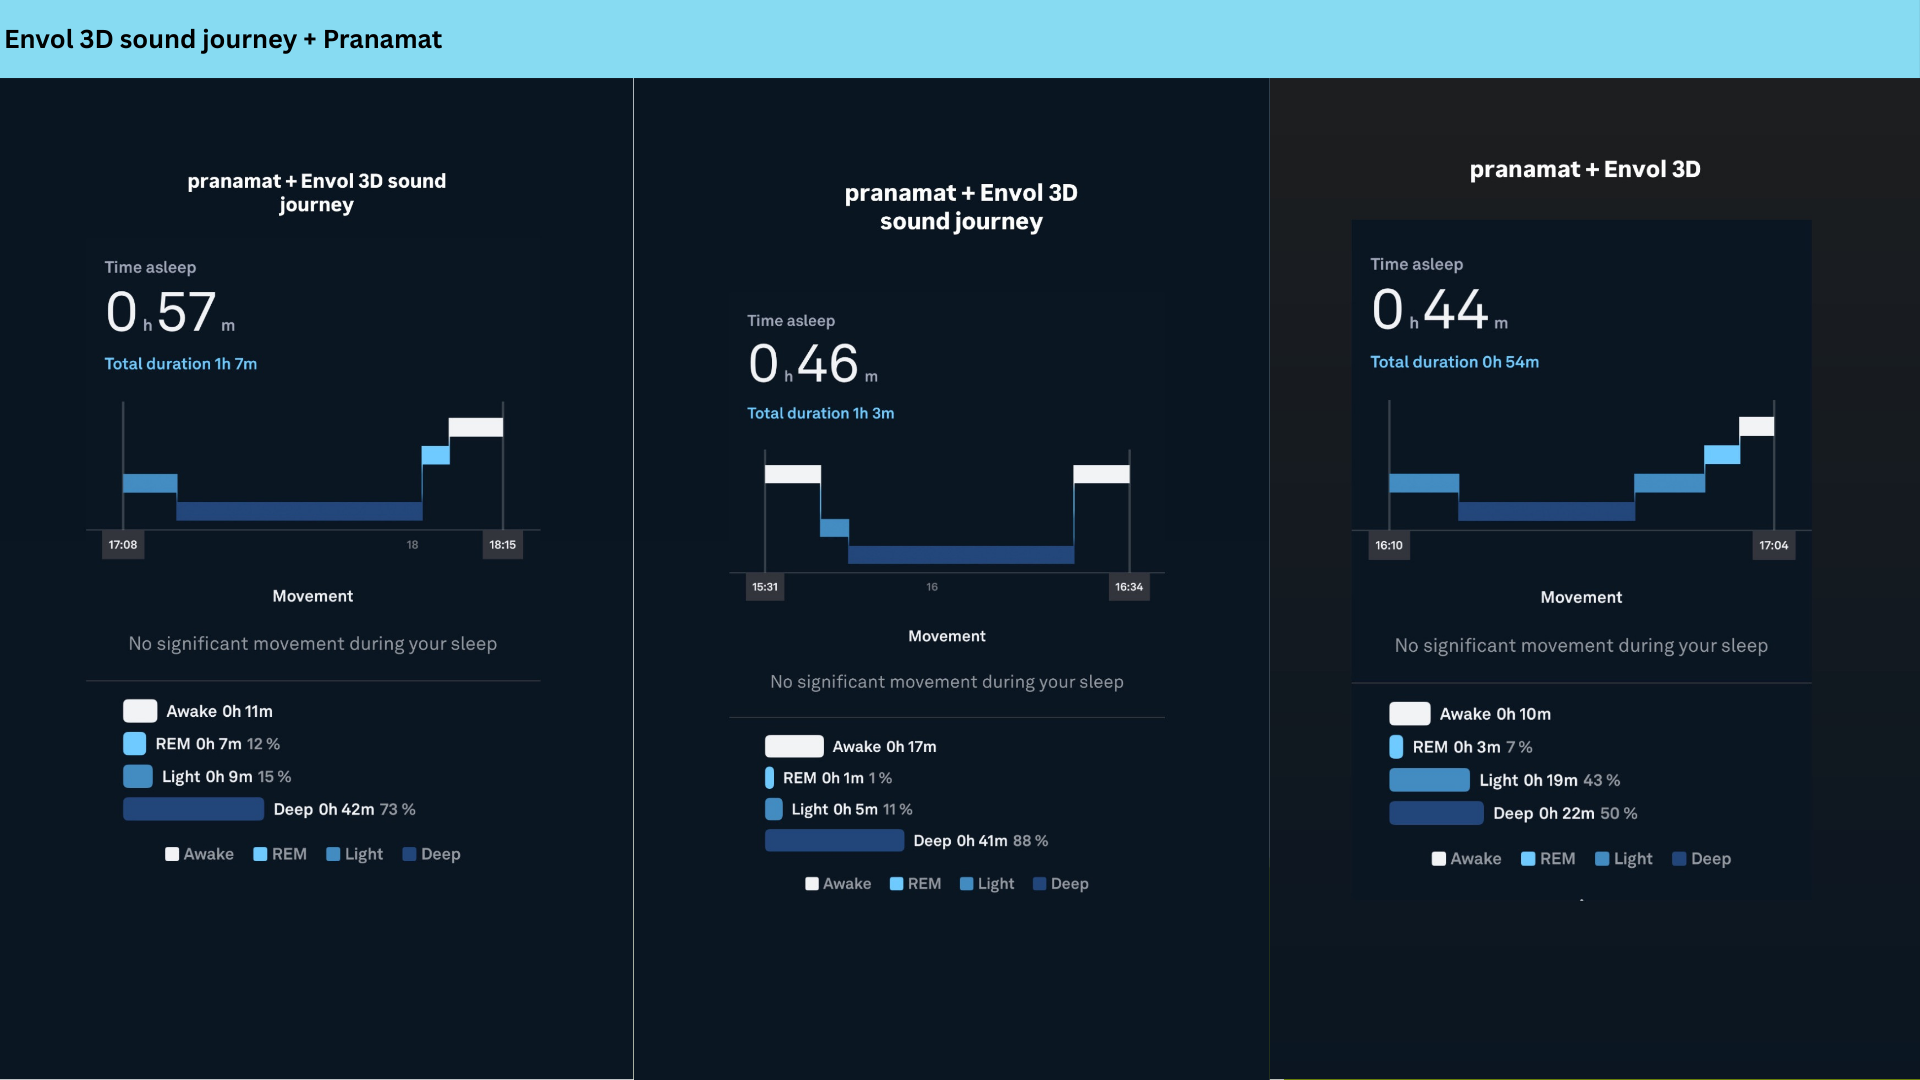Image resolution: width=1920 pixels, height=1080 pixels.
Task: Click the Light legend square in left panel
Action: [x=333, y=854]
